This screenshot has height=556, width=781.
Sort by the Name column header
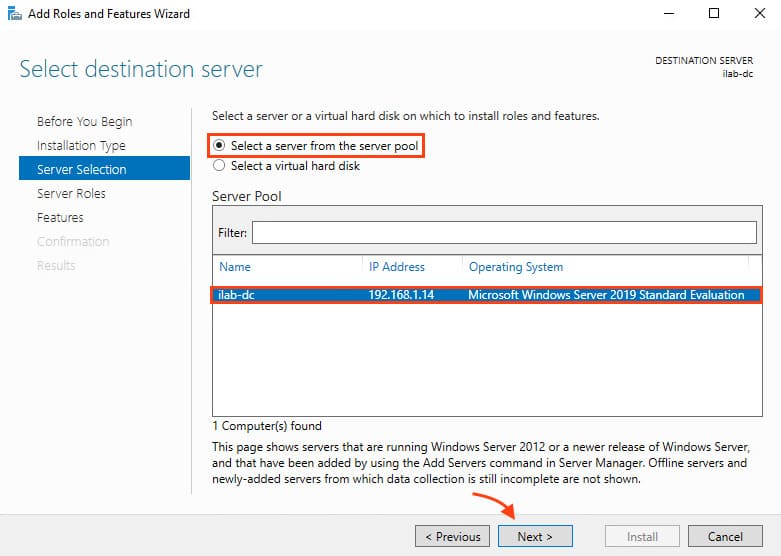point(235,267)
